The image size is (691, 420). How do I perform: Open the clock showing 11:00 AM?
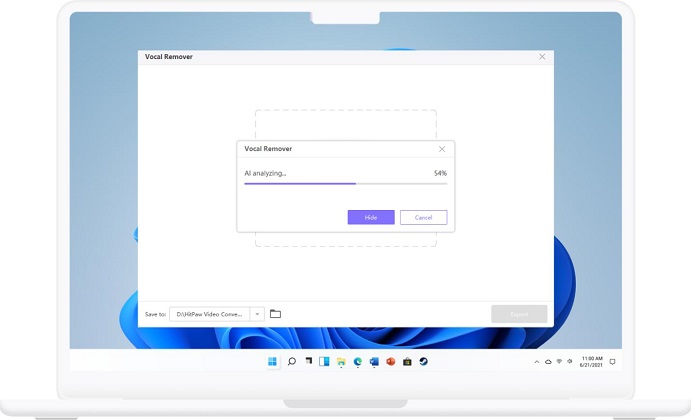tap(591, 361)
